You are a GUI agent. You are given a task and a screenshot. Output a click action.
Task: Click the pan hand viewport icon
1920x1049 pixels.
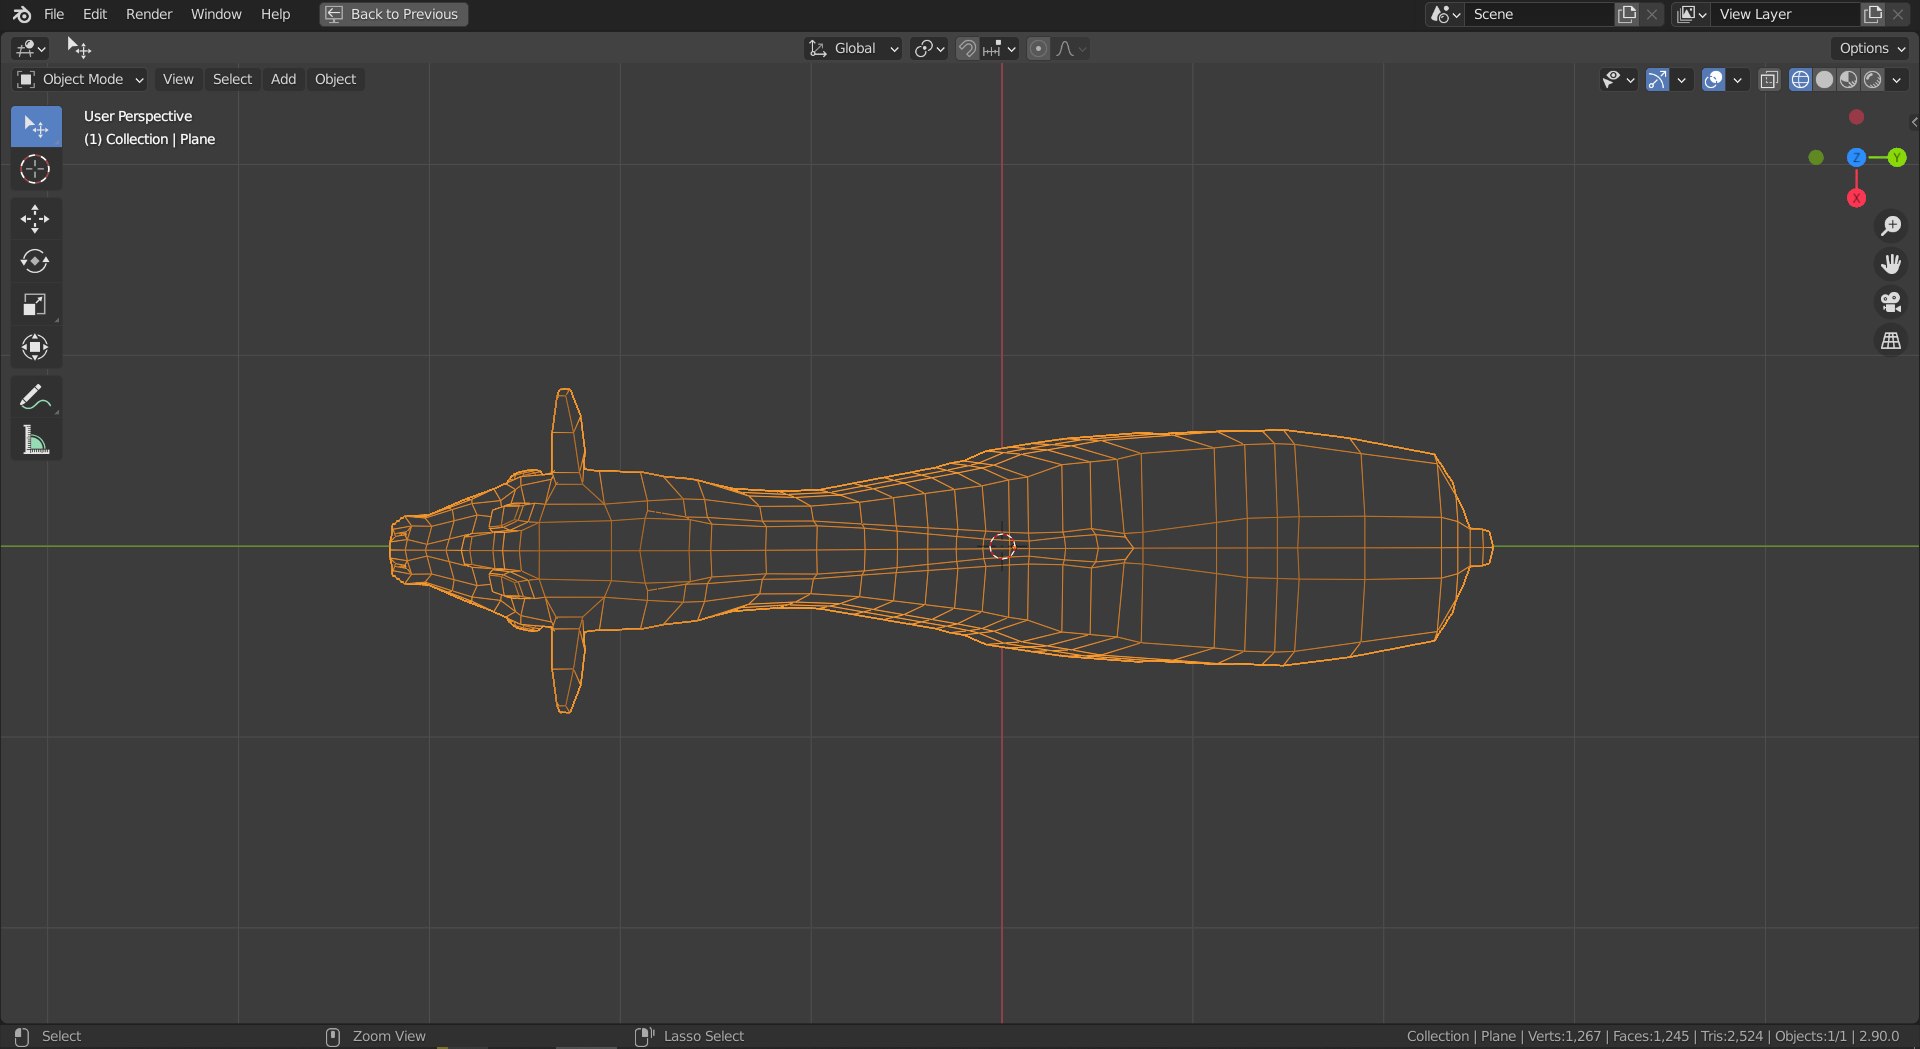pyautogui.click(x=1890, y=264)
